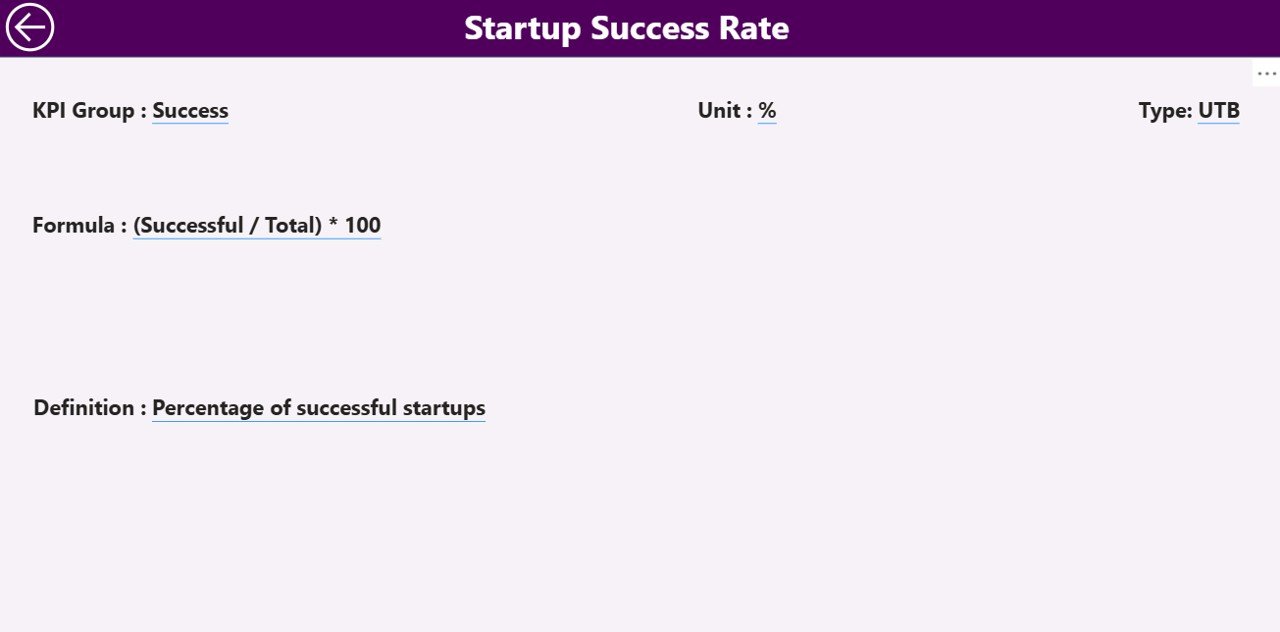Click the Definition label

click(x=83, y=407)
